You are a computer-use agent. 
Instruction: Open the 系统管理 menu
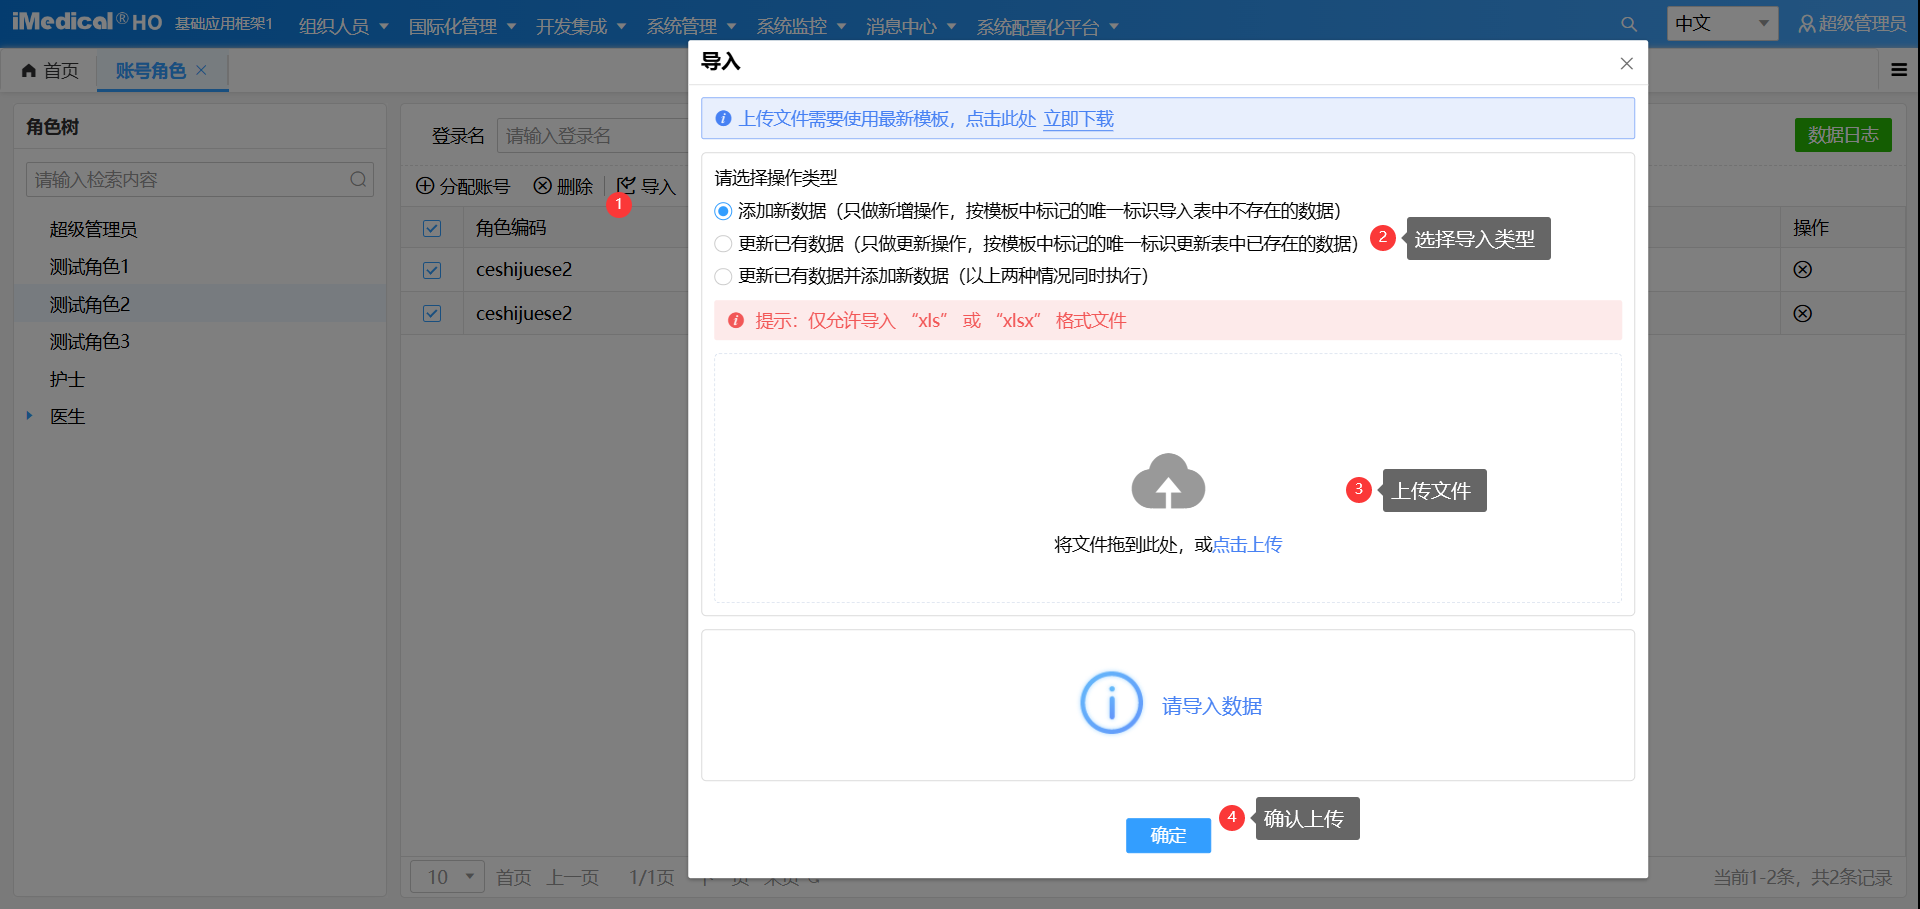tap(690, 26)
